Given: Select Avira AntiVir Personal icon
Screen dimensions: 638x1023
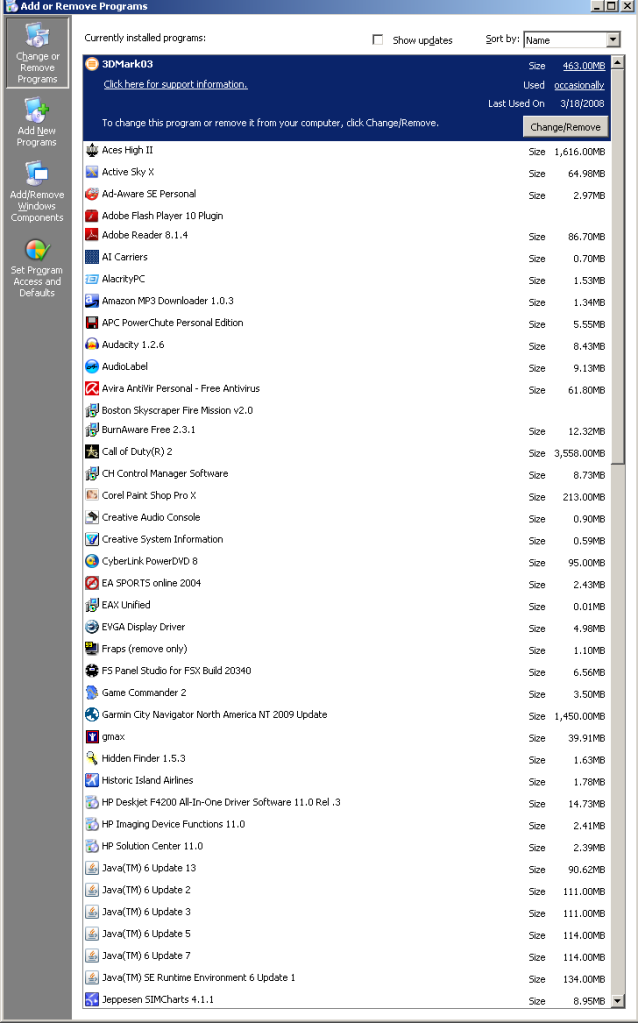Looking at the screenshot, I should click(92, 388).
